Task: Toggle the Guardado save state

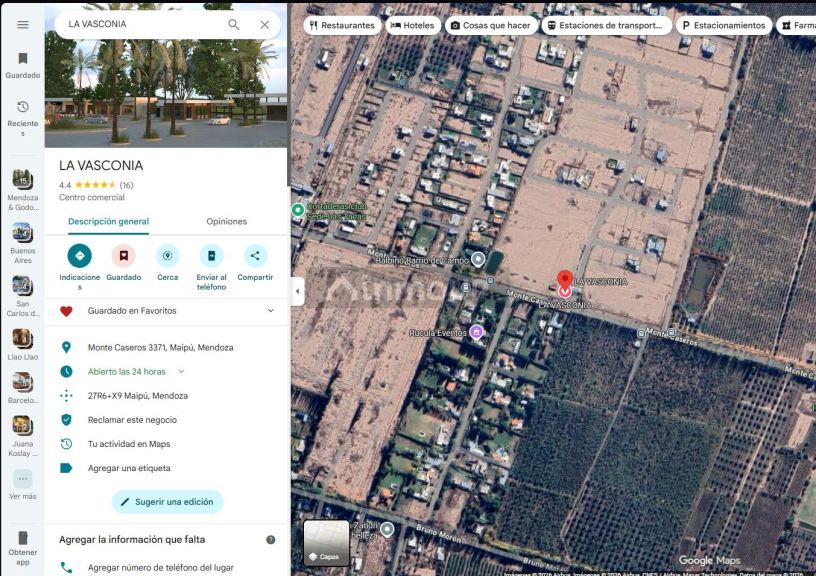Action: [124, 255]
